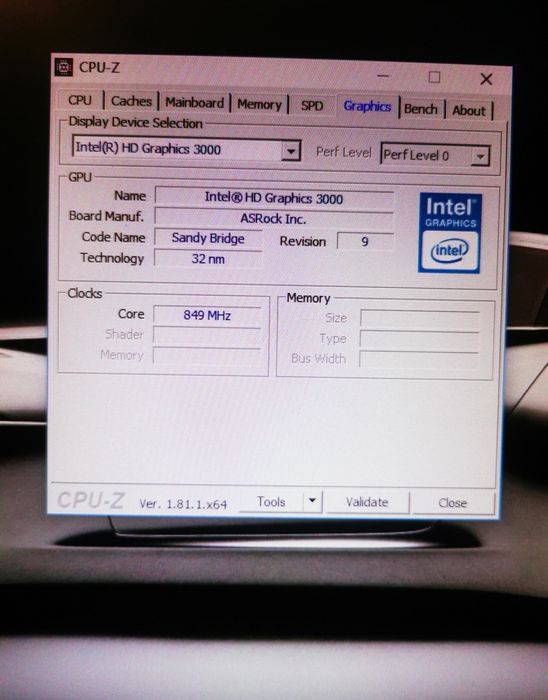Expand the Display Device Selection dropdown arrow
The height and width of the screenshot is (700, 548).
click(291, 151)
